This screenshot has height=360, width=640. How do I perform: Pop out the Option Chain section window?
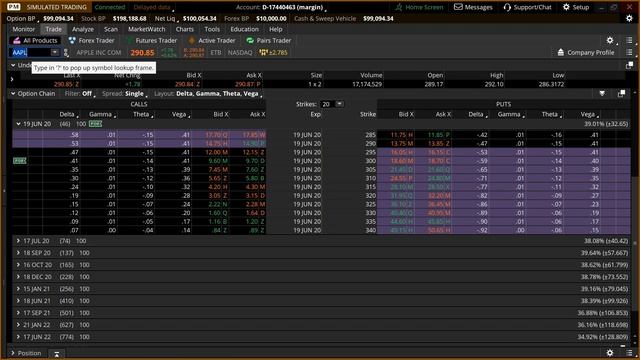621,94
